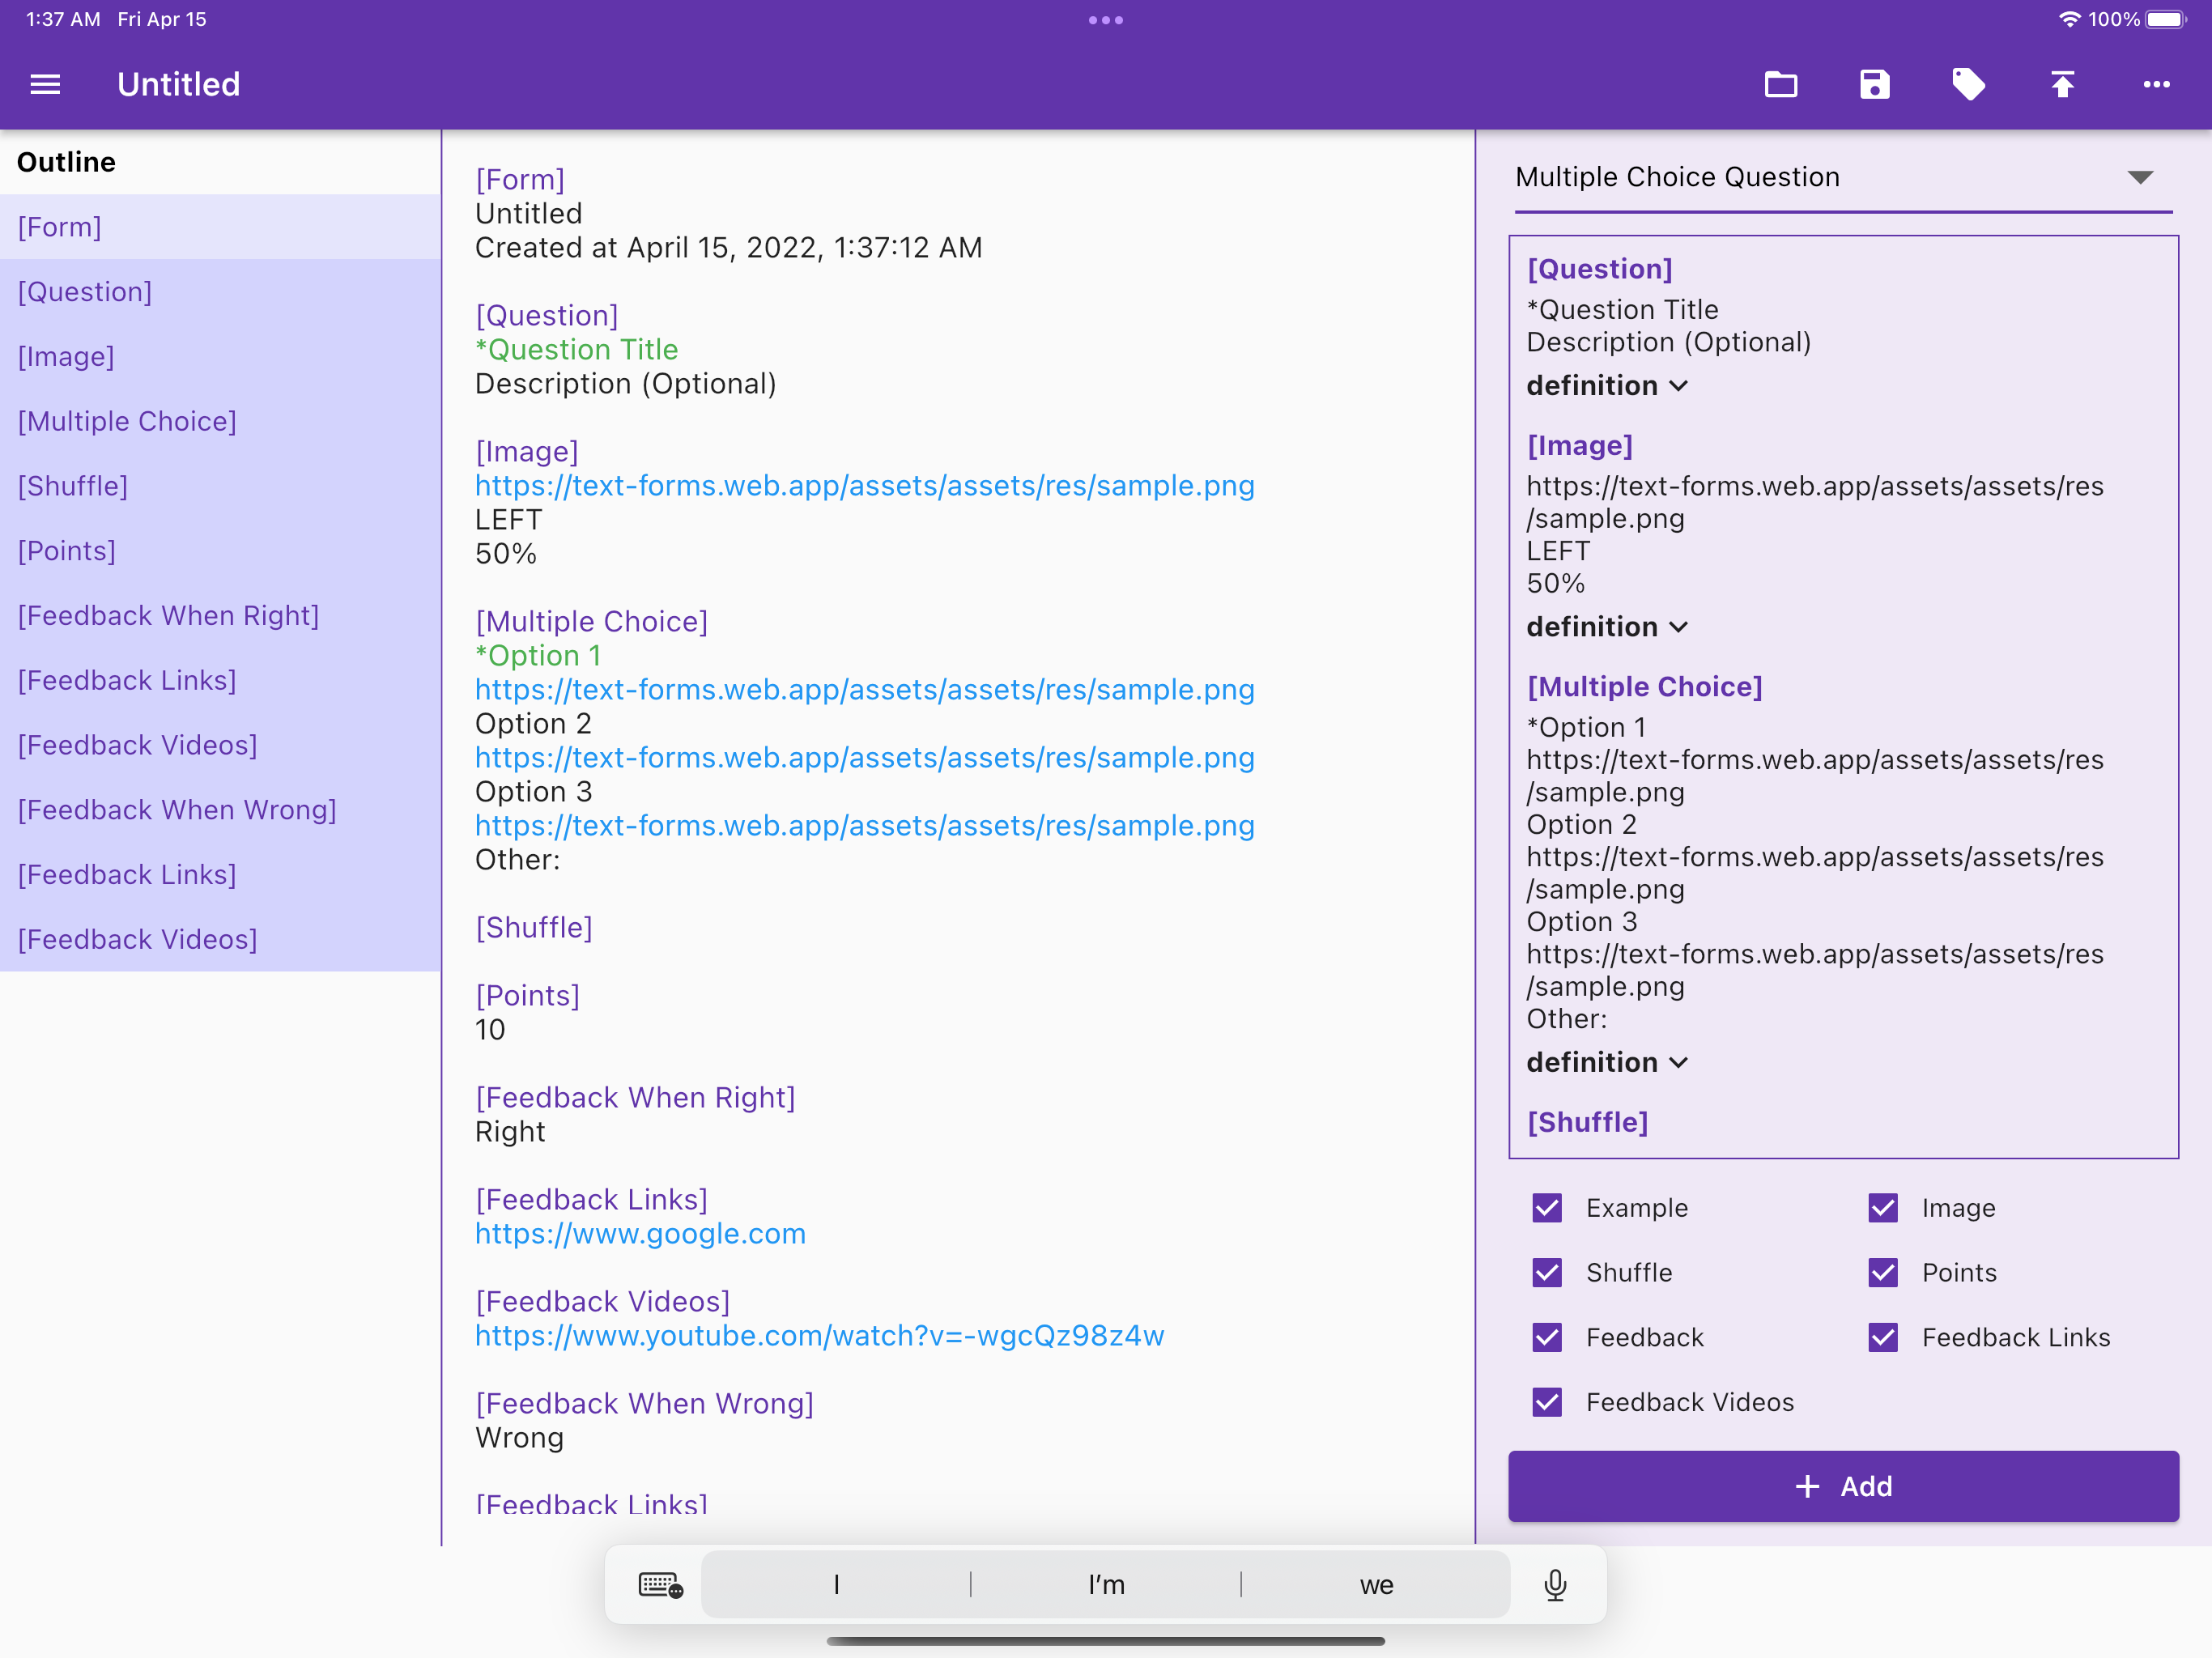Click the *Option 1 line in editor

[538, 656]
